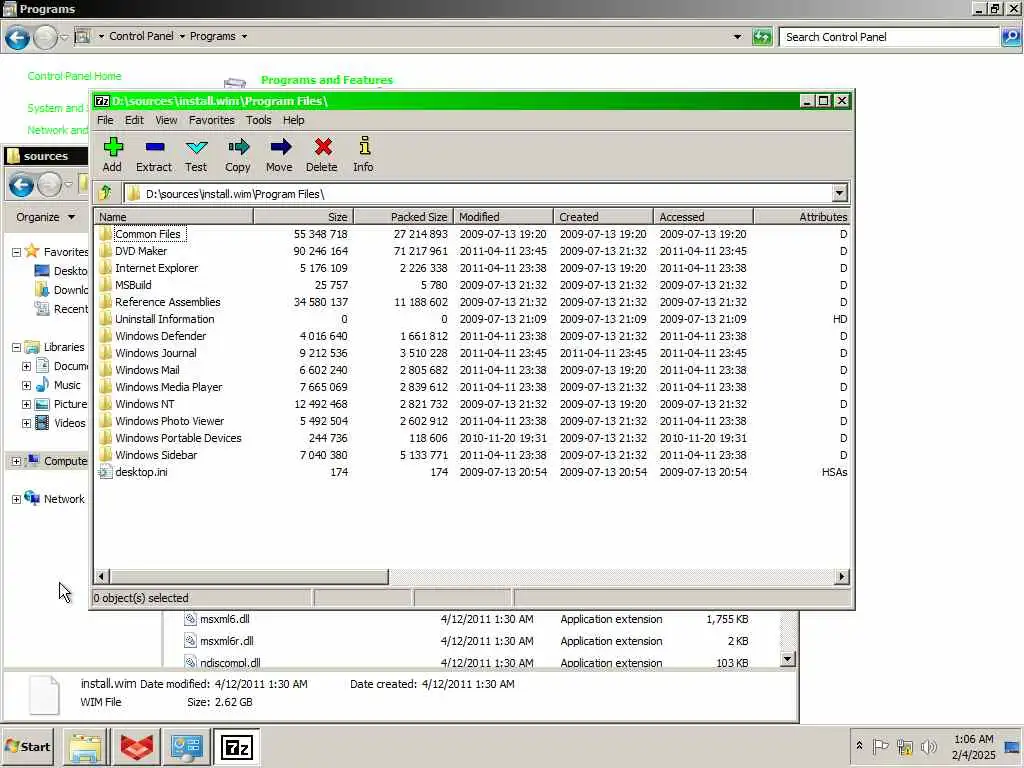Expand the Music library node
This screenshot has height=768, width=1024.
point(26,385)
